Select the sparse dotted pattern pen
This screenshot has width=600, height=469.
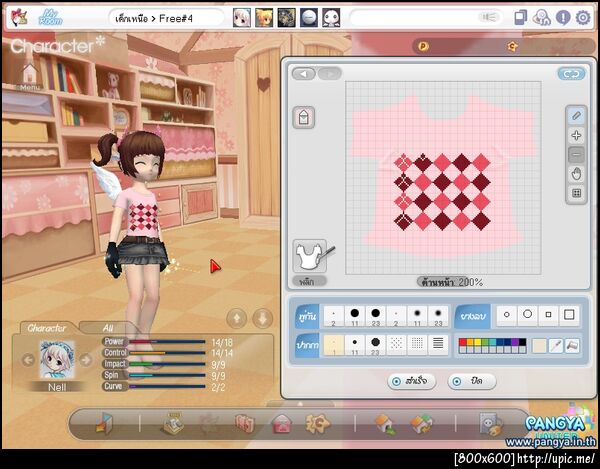pos(396,345)
